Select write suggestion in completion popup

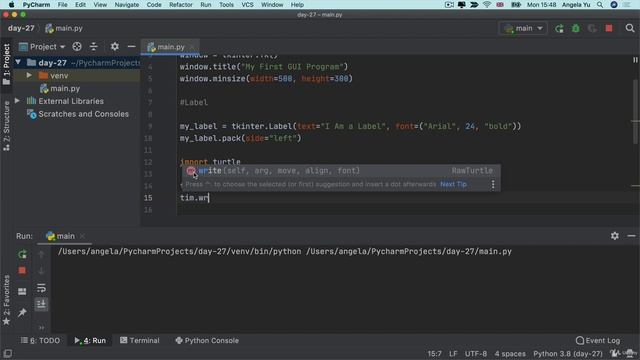pyautogui.click(x=340, y=171)
